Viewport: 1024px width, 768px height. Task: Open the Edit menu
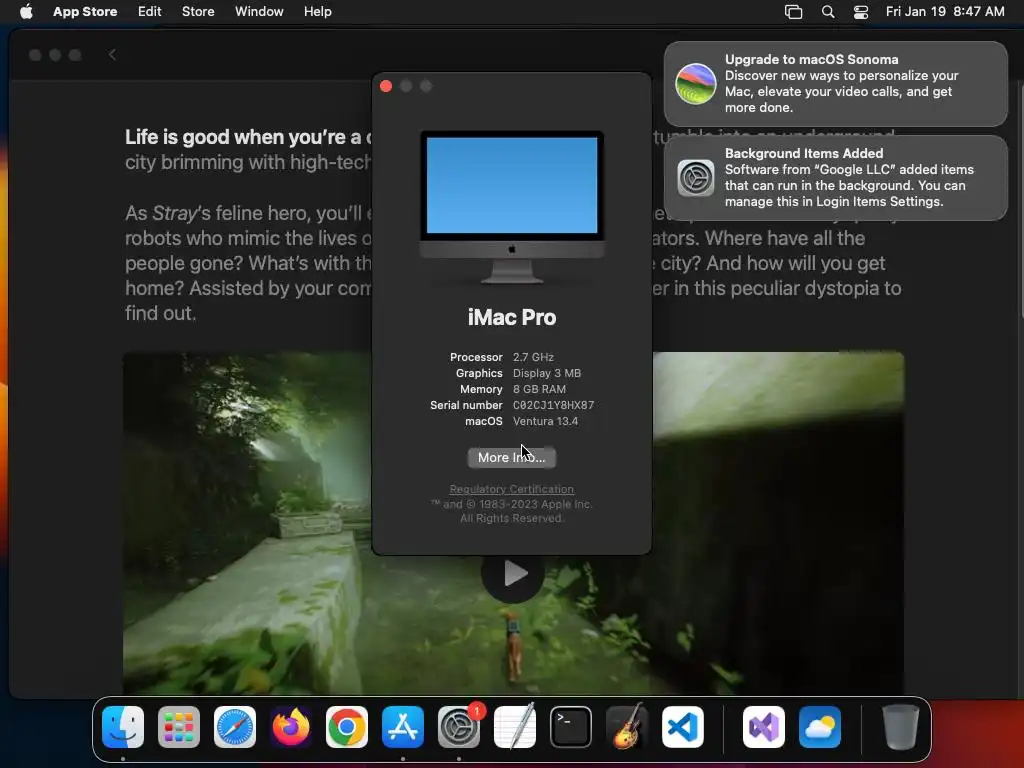pyautogui.click(x=150, y=12)
